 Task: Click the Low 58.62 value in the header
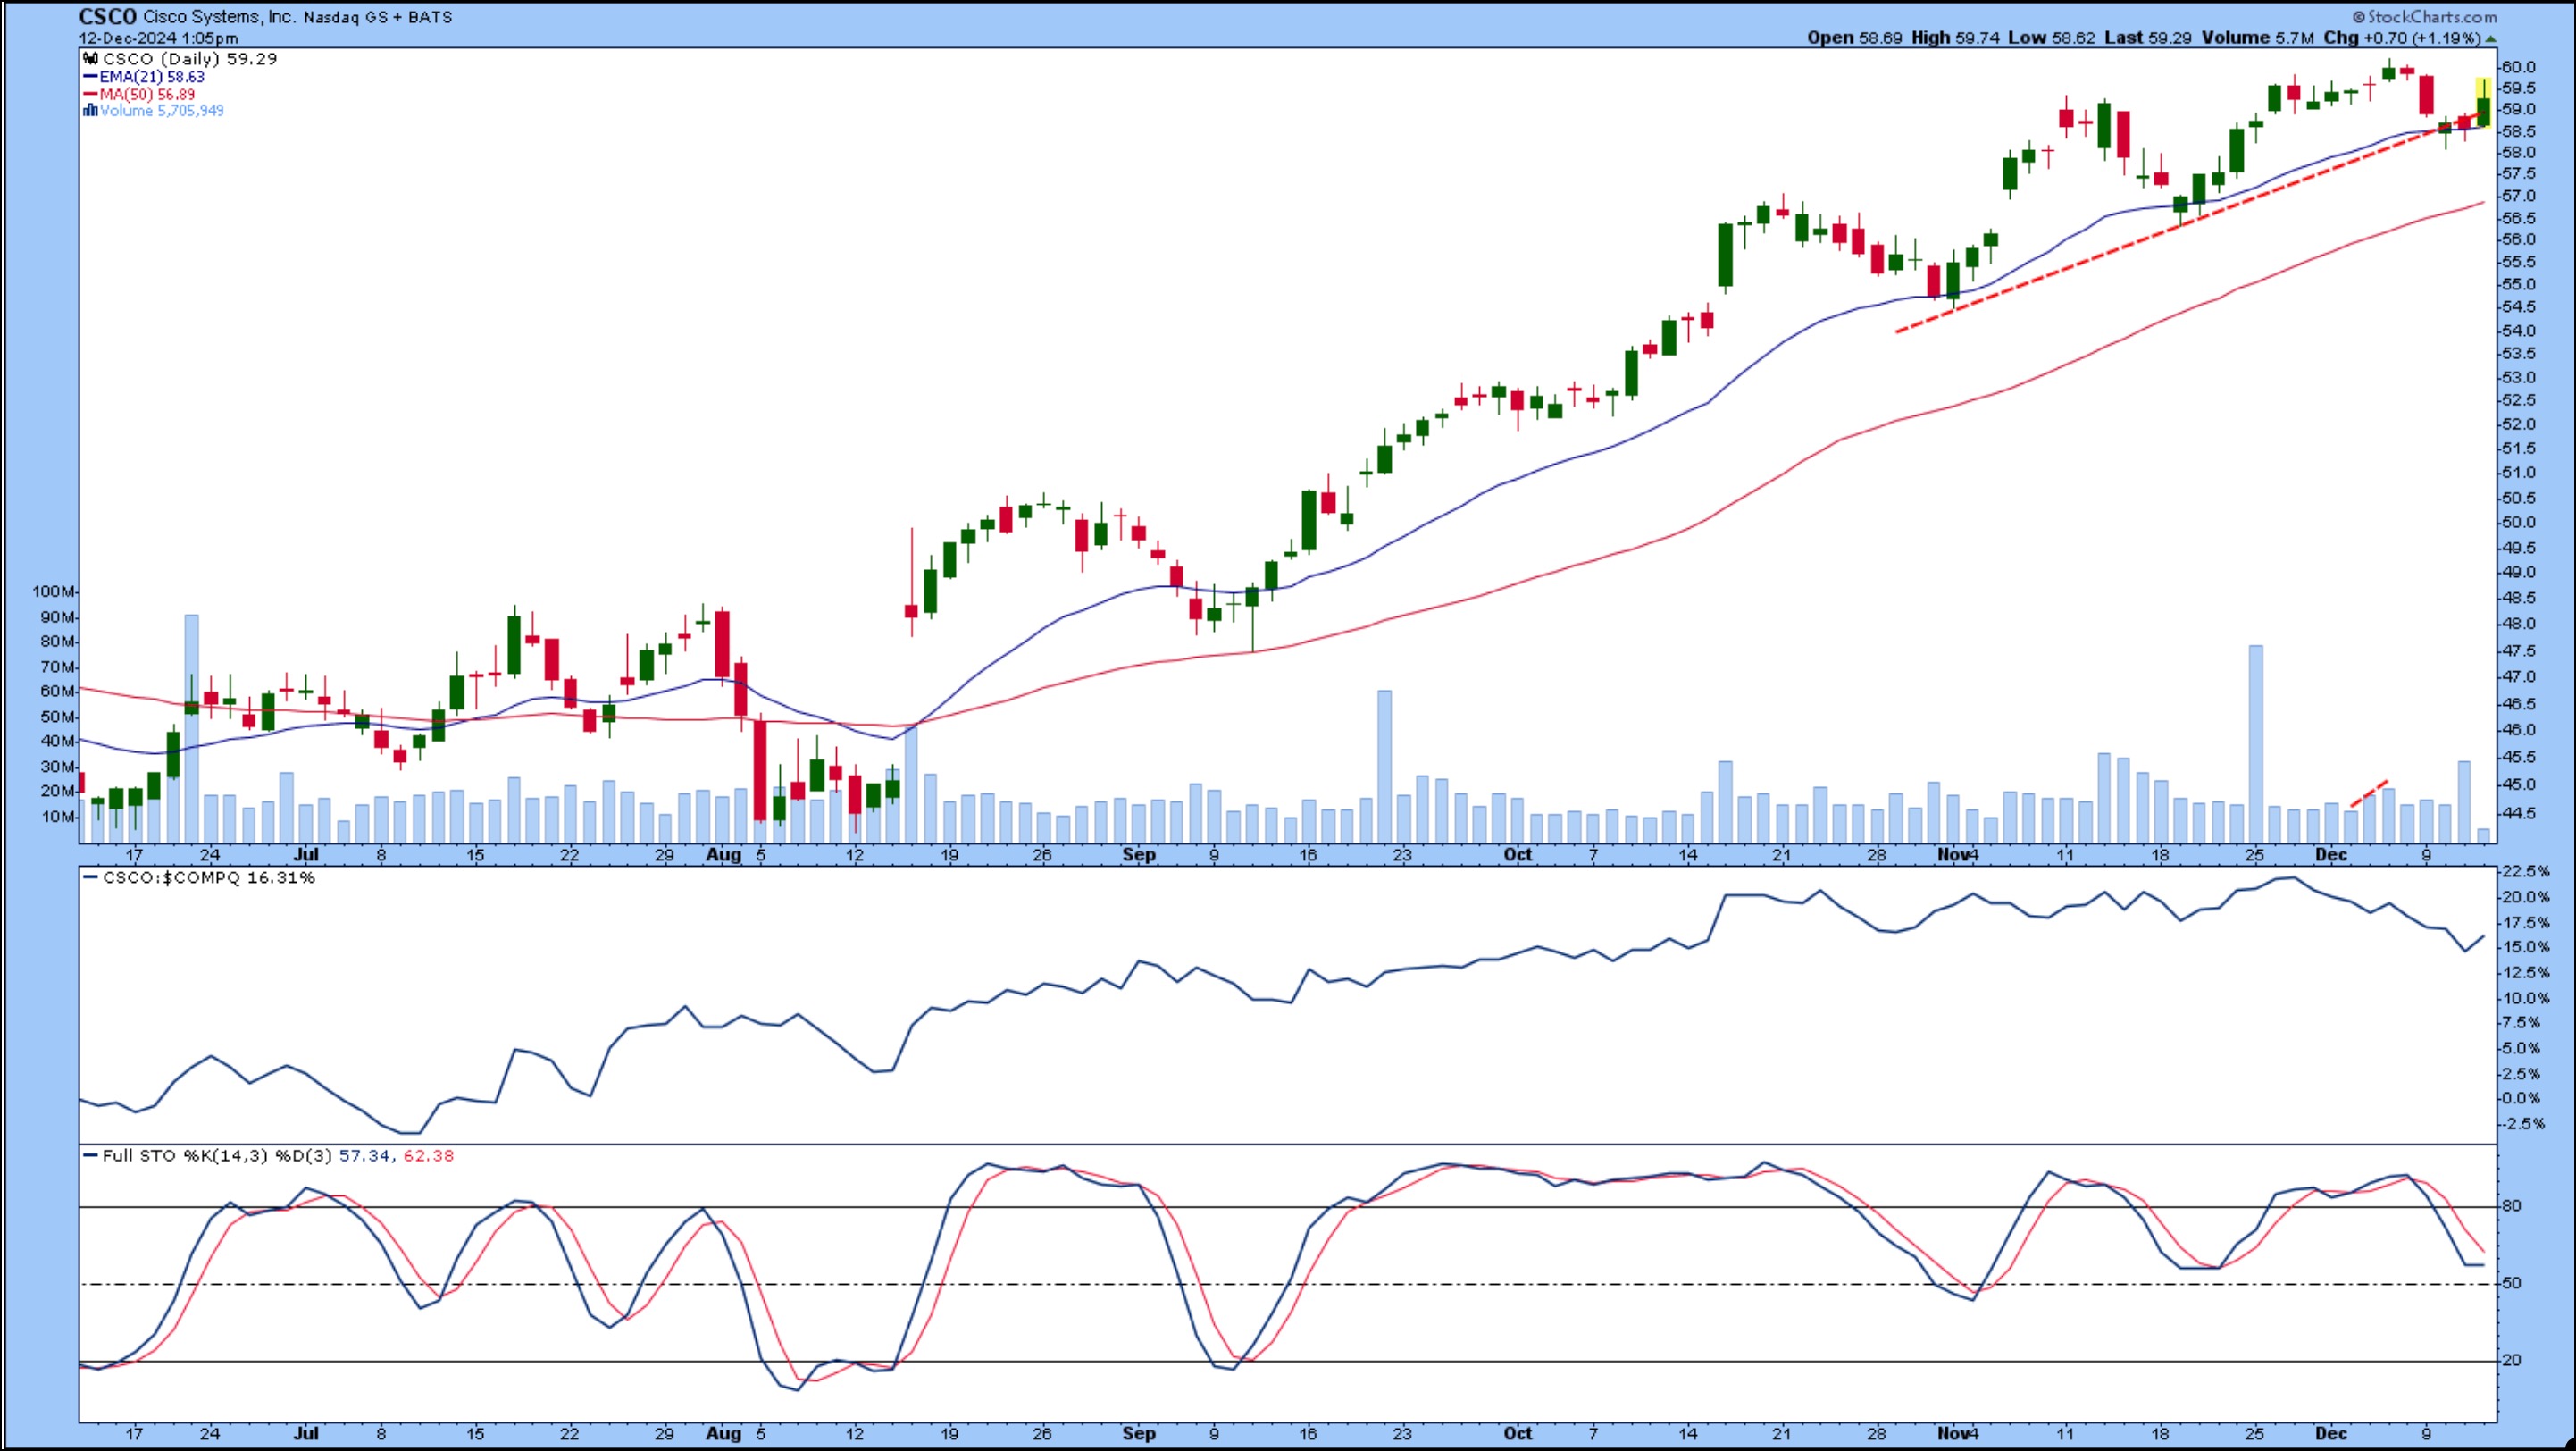2051,38
